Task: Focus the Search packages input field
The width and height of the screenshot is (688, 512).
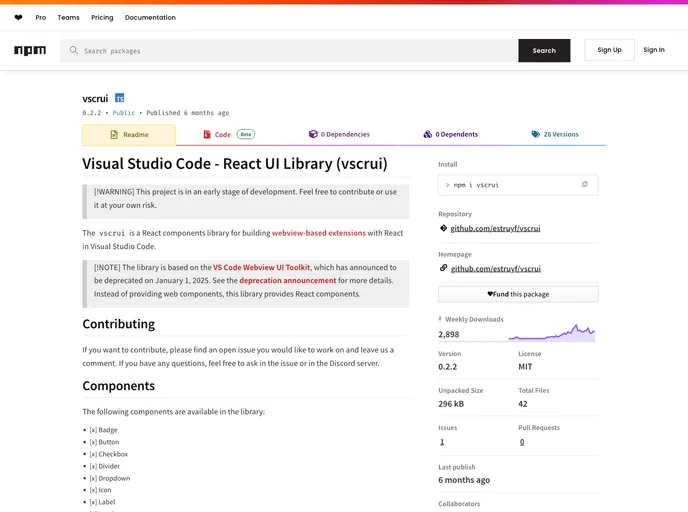Action: [x=289, y=50]
